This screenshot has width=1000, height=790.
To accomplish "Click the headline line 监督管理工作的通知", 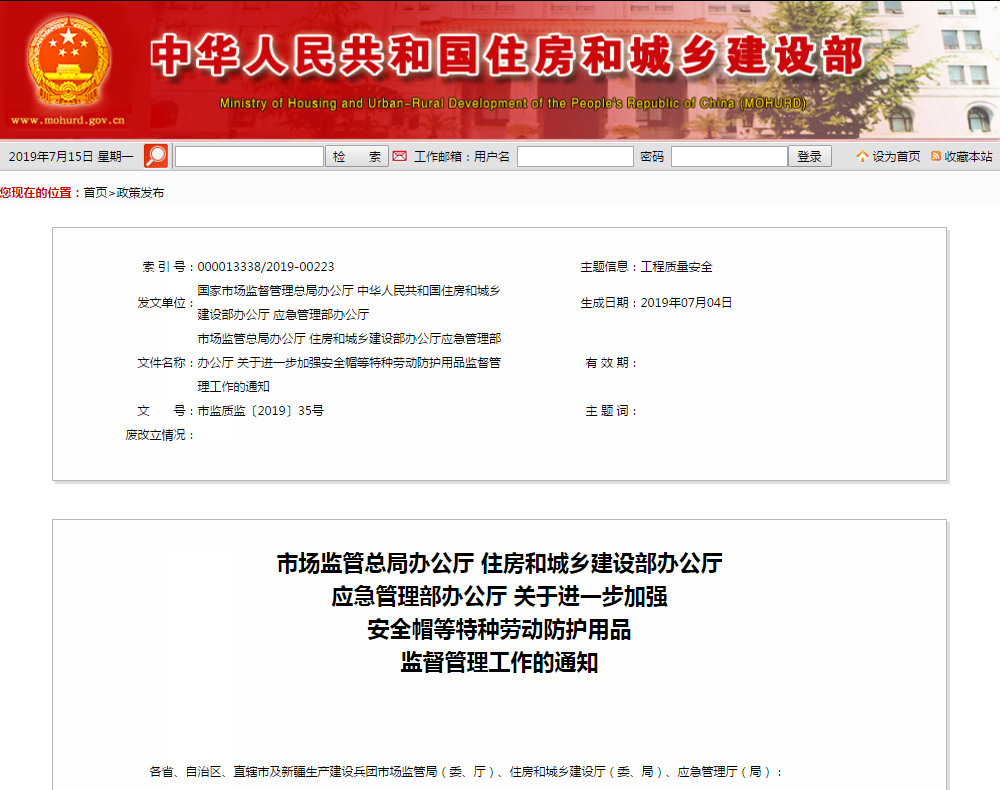I will tap(499, 663).
